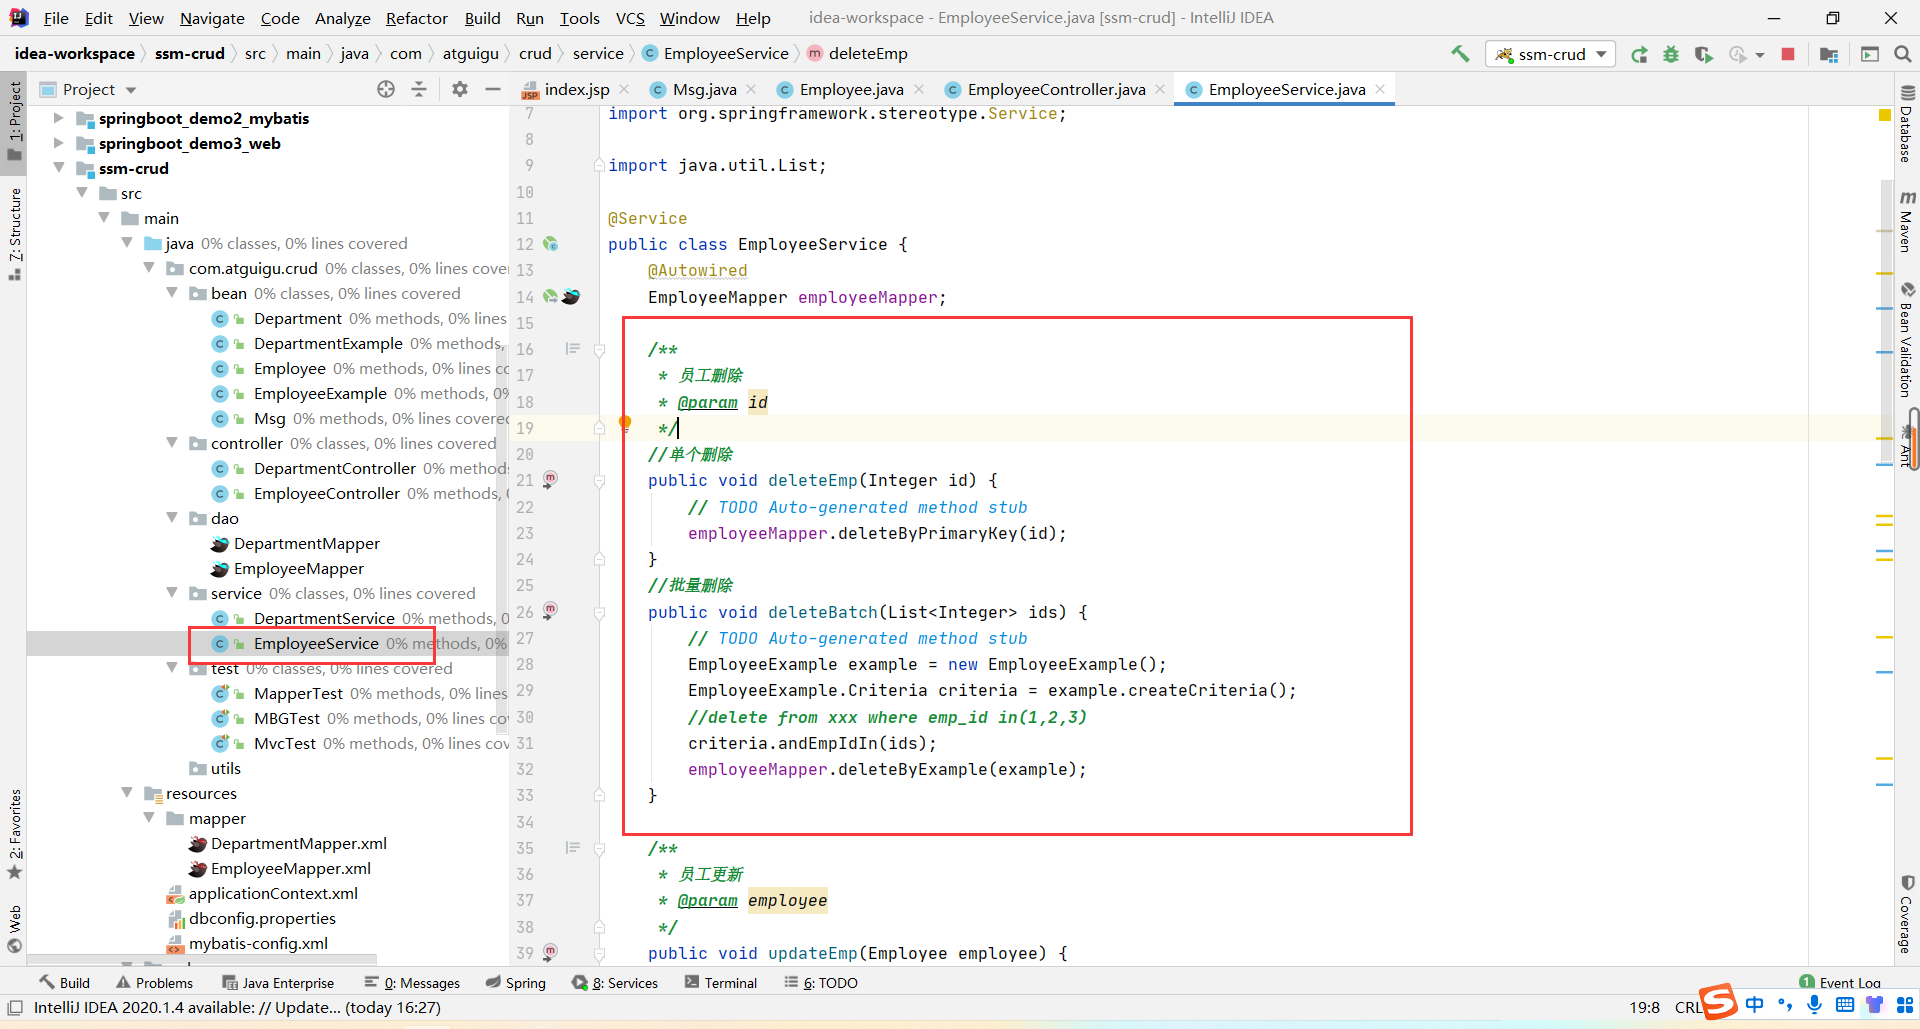
Task: Click the red Stop icon
Action: pos(1788,54)
